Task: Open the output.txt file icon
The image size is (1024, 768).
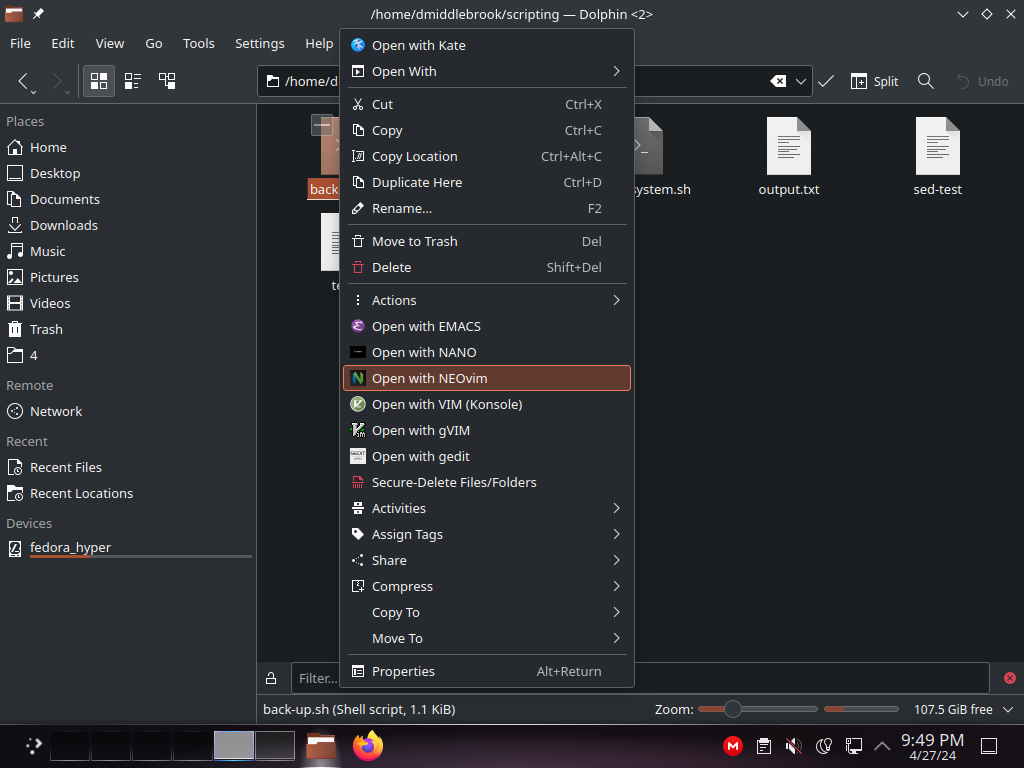Action: [x=788, y=146]
